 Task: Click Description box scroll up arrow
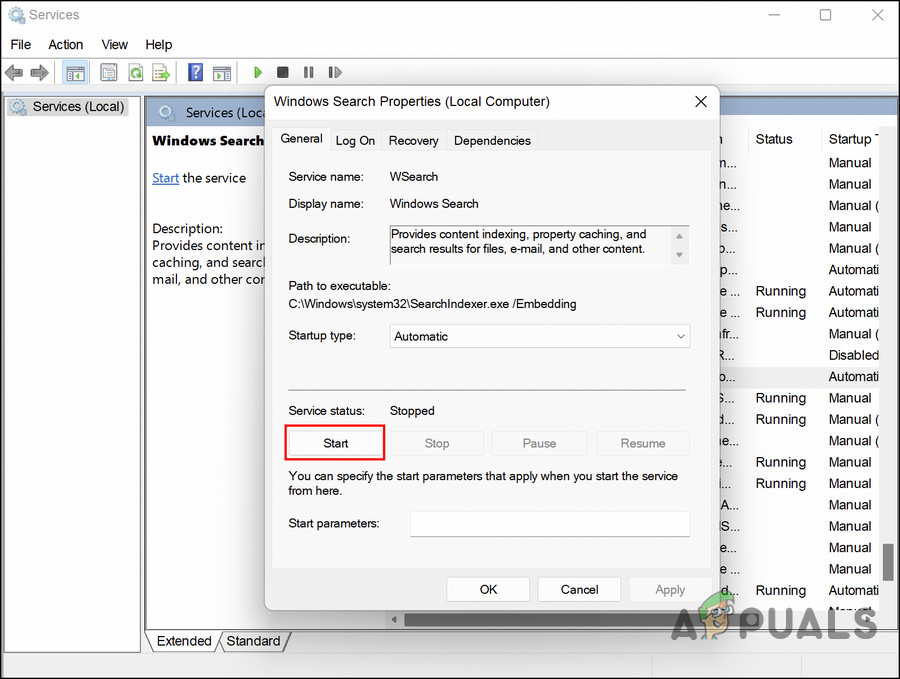click(x=680, y=236)
